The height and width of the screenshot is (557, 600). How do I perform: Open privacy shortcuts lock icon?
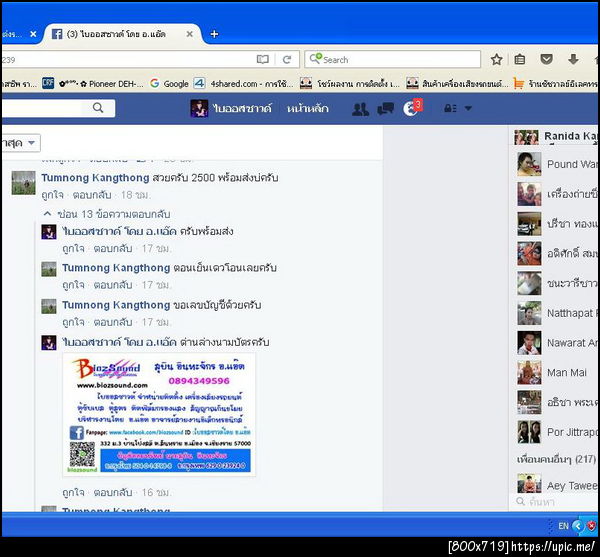[x=450, y=109]
